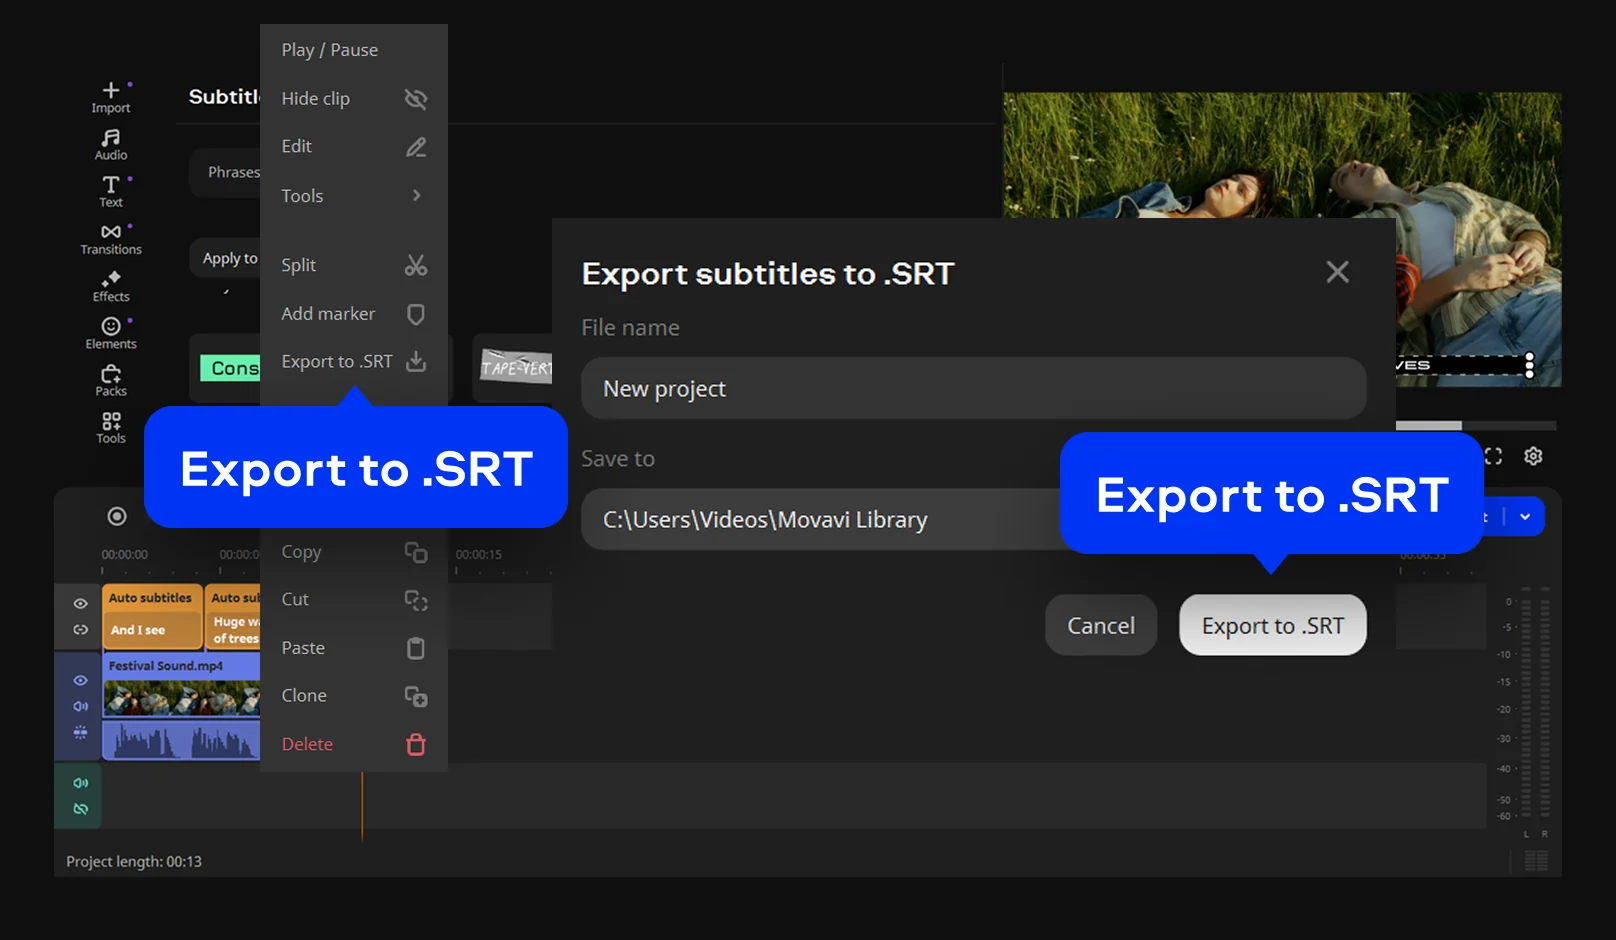
Task: Open the blue export dropdown arrow
Action: (x=1525, y=517)
